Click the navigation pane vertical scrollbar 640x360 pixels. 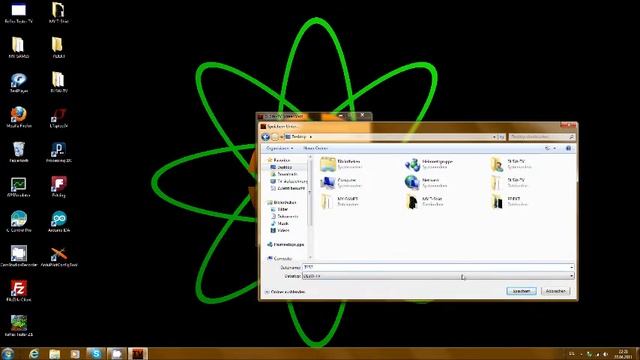pos(310,208)
